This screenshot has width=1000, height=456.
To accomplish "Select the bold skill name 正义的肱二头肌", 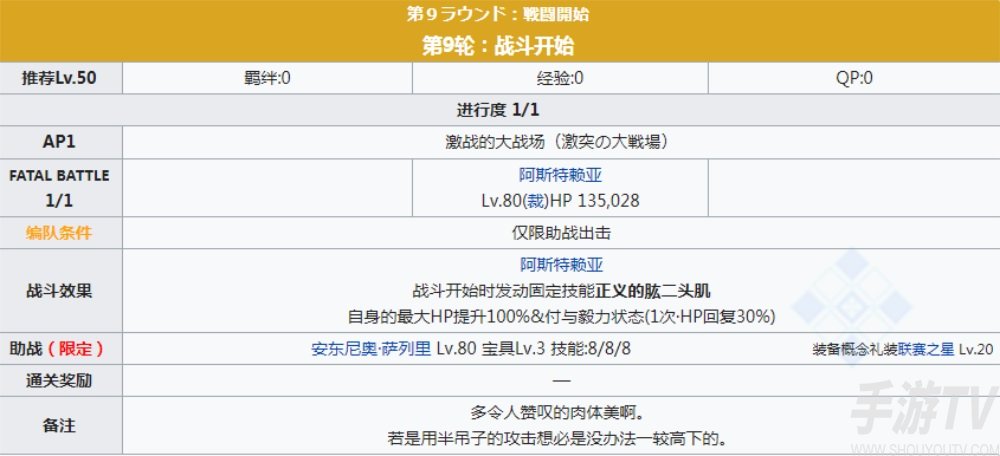I will point(653,291).
